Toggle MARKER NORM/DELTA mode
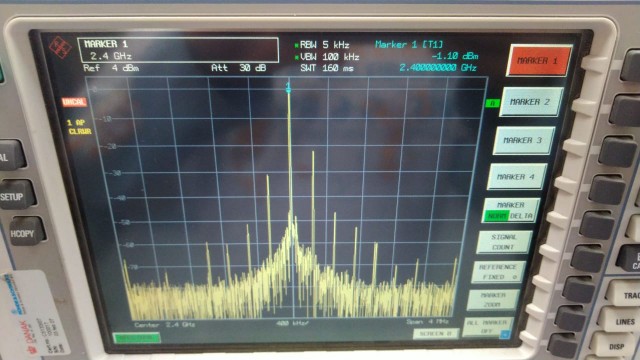 click(x=510, y=210)
